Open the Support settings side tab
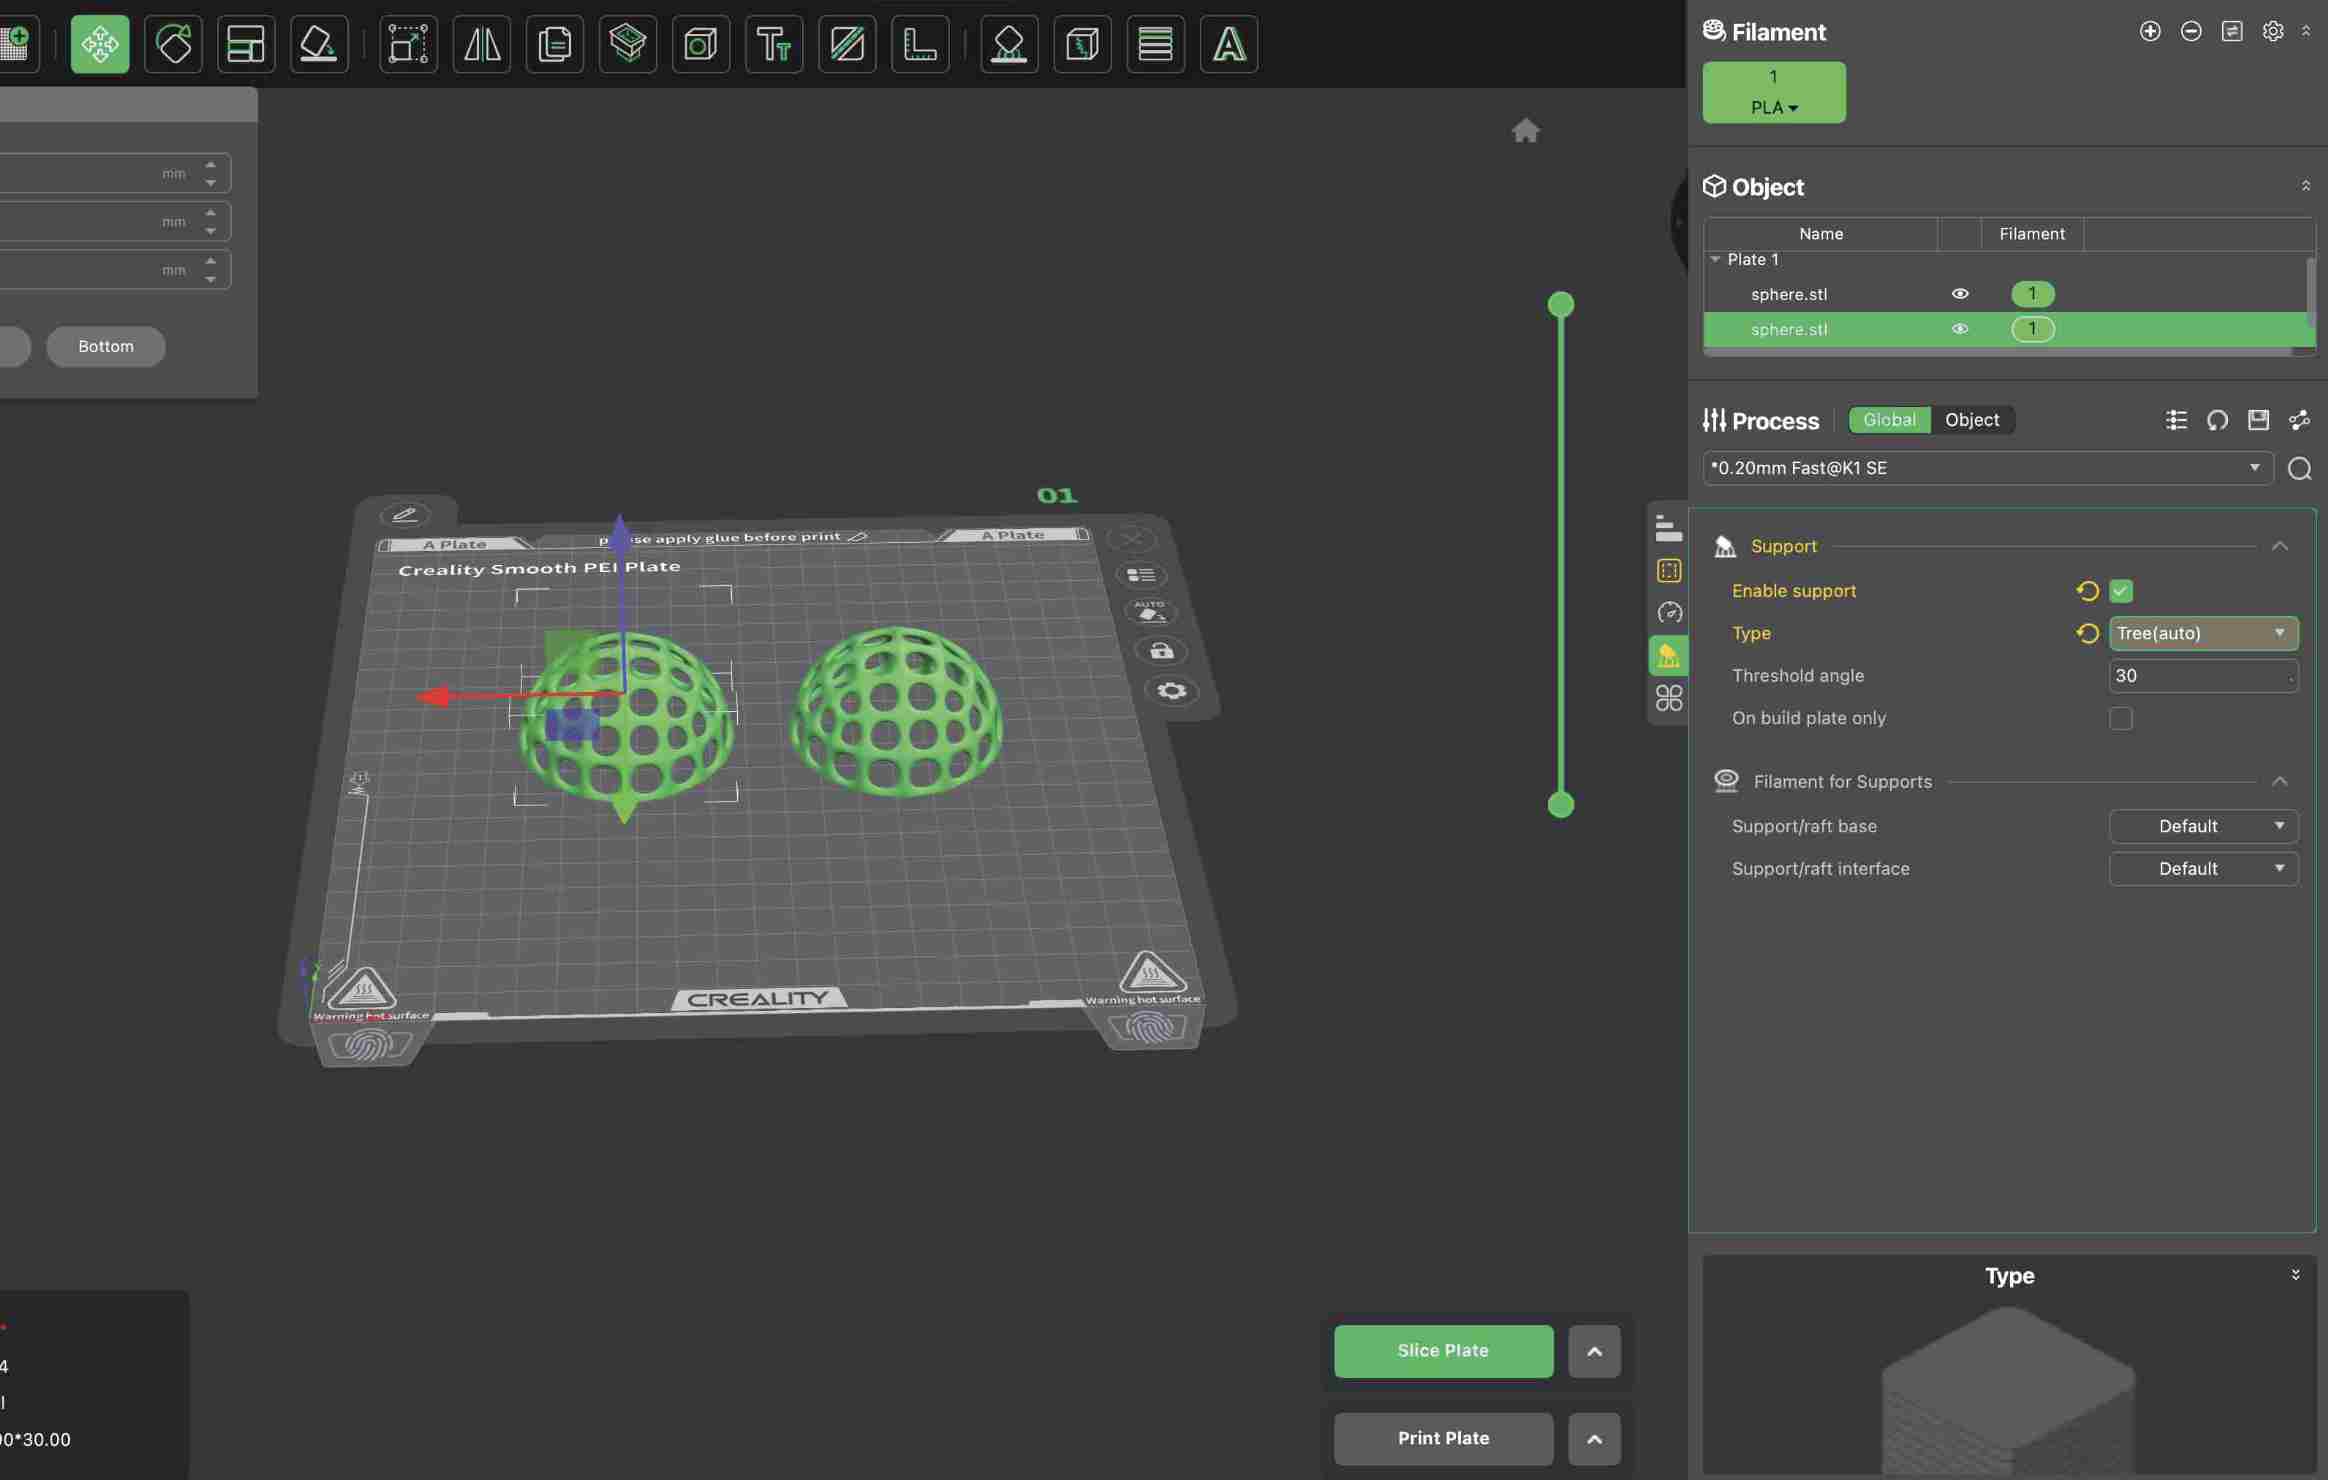Viewport: 2328px width, 1480px height. (1668, 656)
